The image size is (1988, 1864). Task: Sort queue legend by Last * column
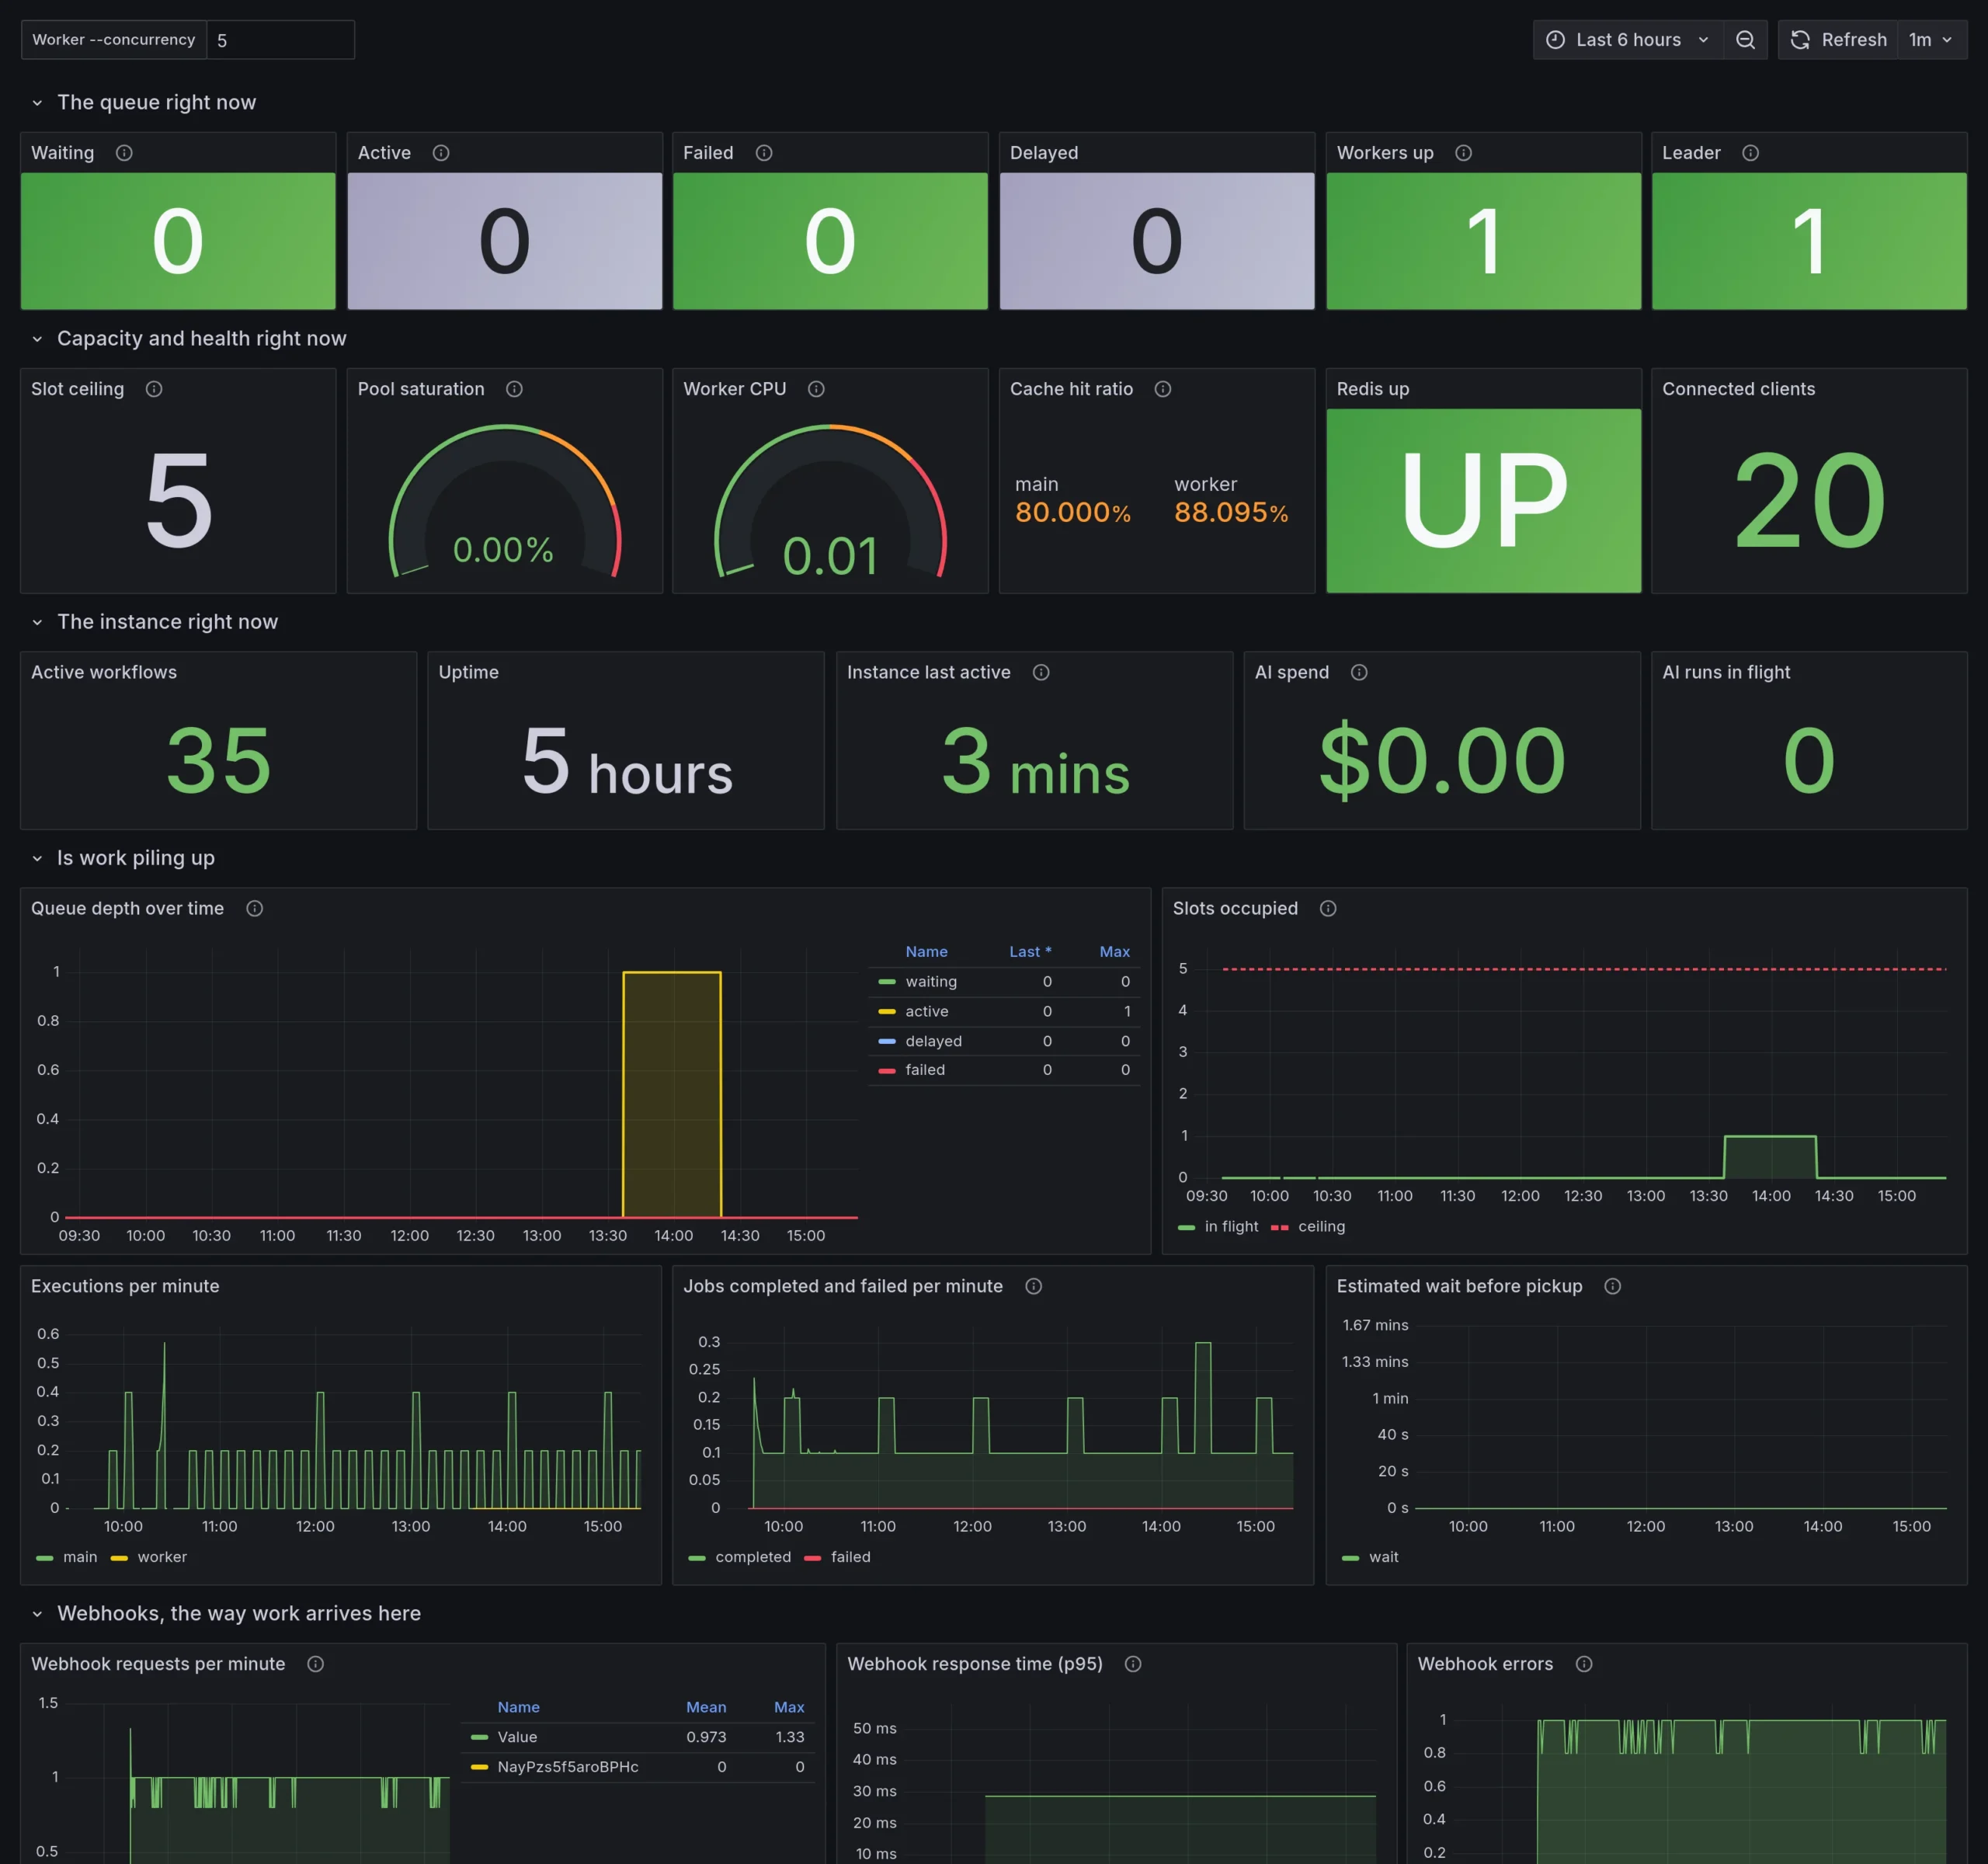pyautogui.click(x=1030, y=952)
